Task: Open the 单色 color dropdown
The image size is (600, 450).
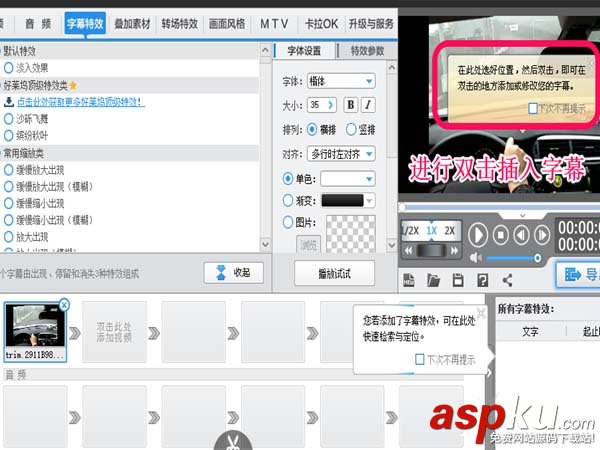Action: pyautogui.click(x=348, y=179)
